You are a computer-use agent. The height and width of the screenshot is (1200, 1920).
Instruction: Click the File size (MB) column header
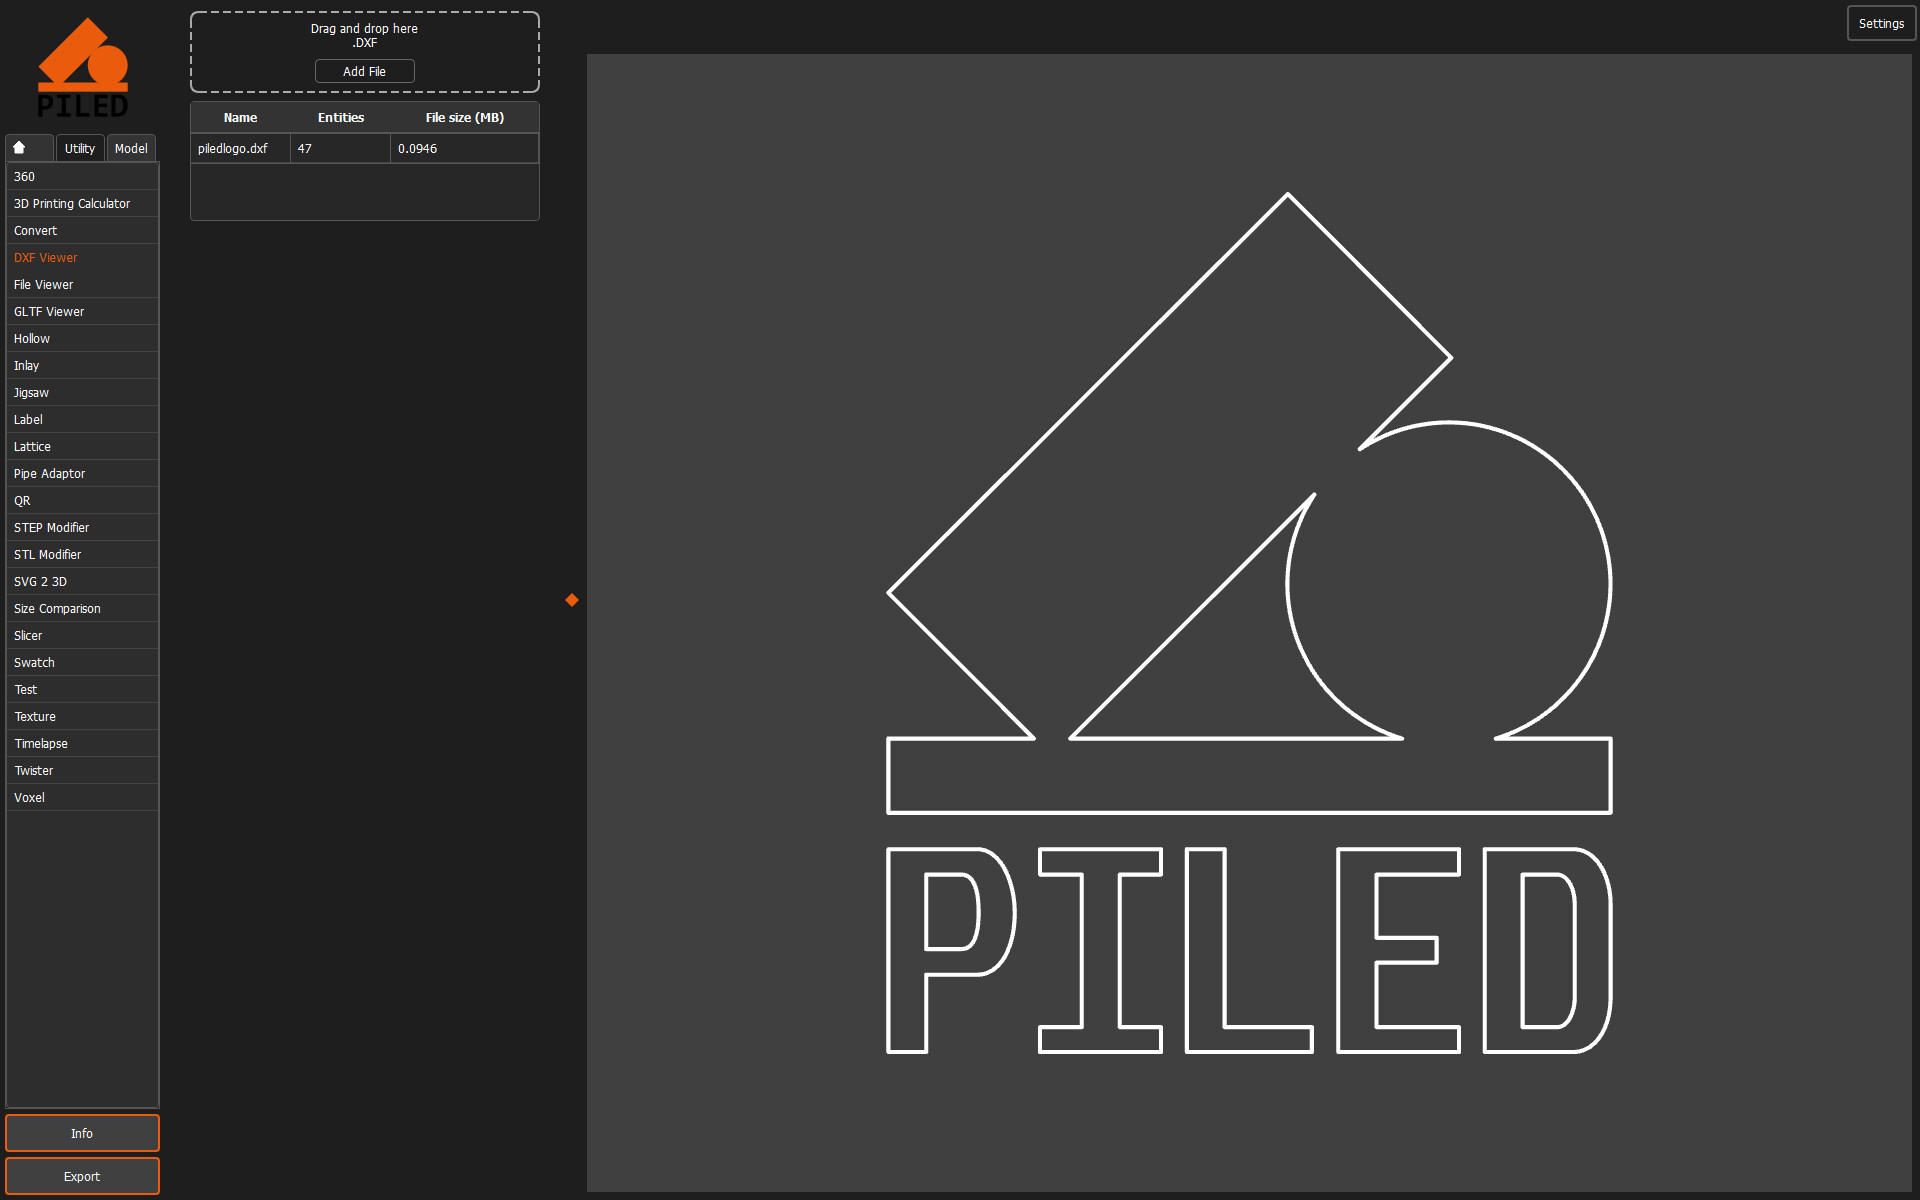pyautogui.click(x=464, y=117)
